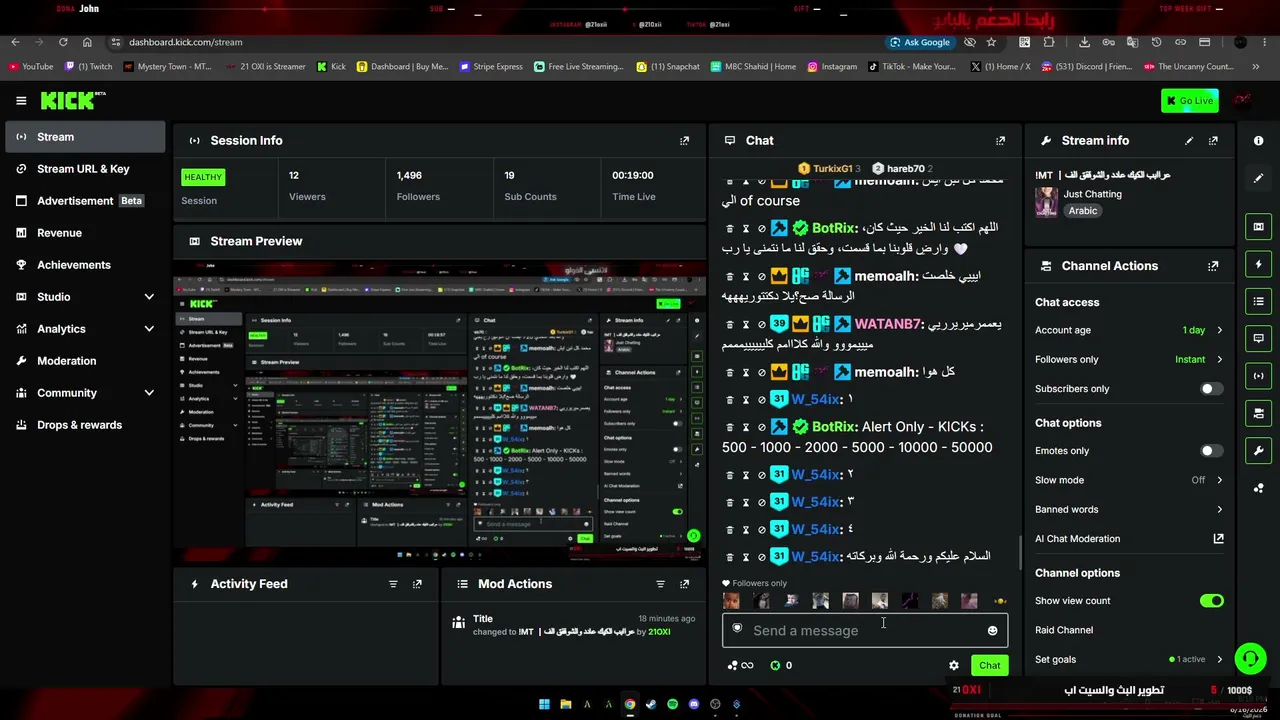
Task: Open Windows Start menu on taskbar
Action: pyautogui.click(x=544, y=704)
